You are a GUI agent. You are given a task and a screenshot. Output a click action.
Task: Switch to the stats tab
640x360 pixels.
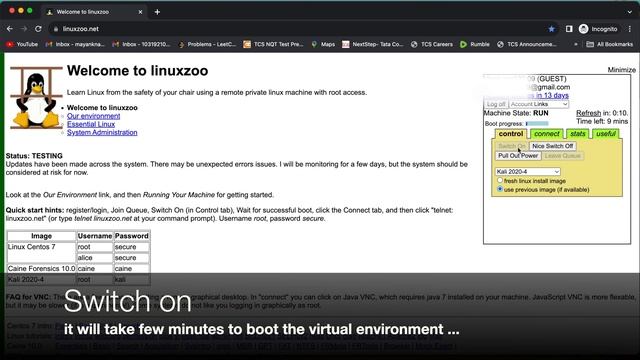[578, 134]
